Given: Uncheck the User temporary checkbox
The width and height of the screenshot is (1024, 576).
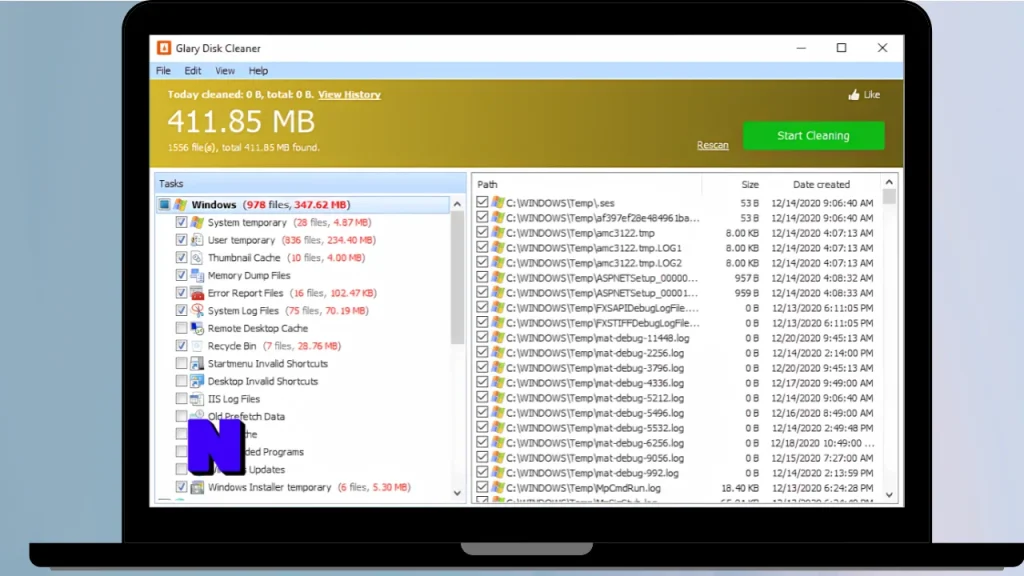Looking at the screenshot, I should point(181,240).
